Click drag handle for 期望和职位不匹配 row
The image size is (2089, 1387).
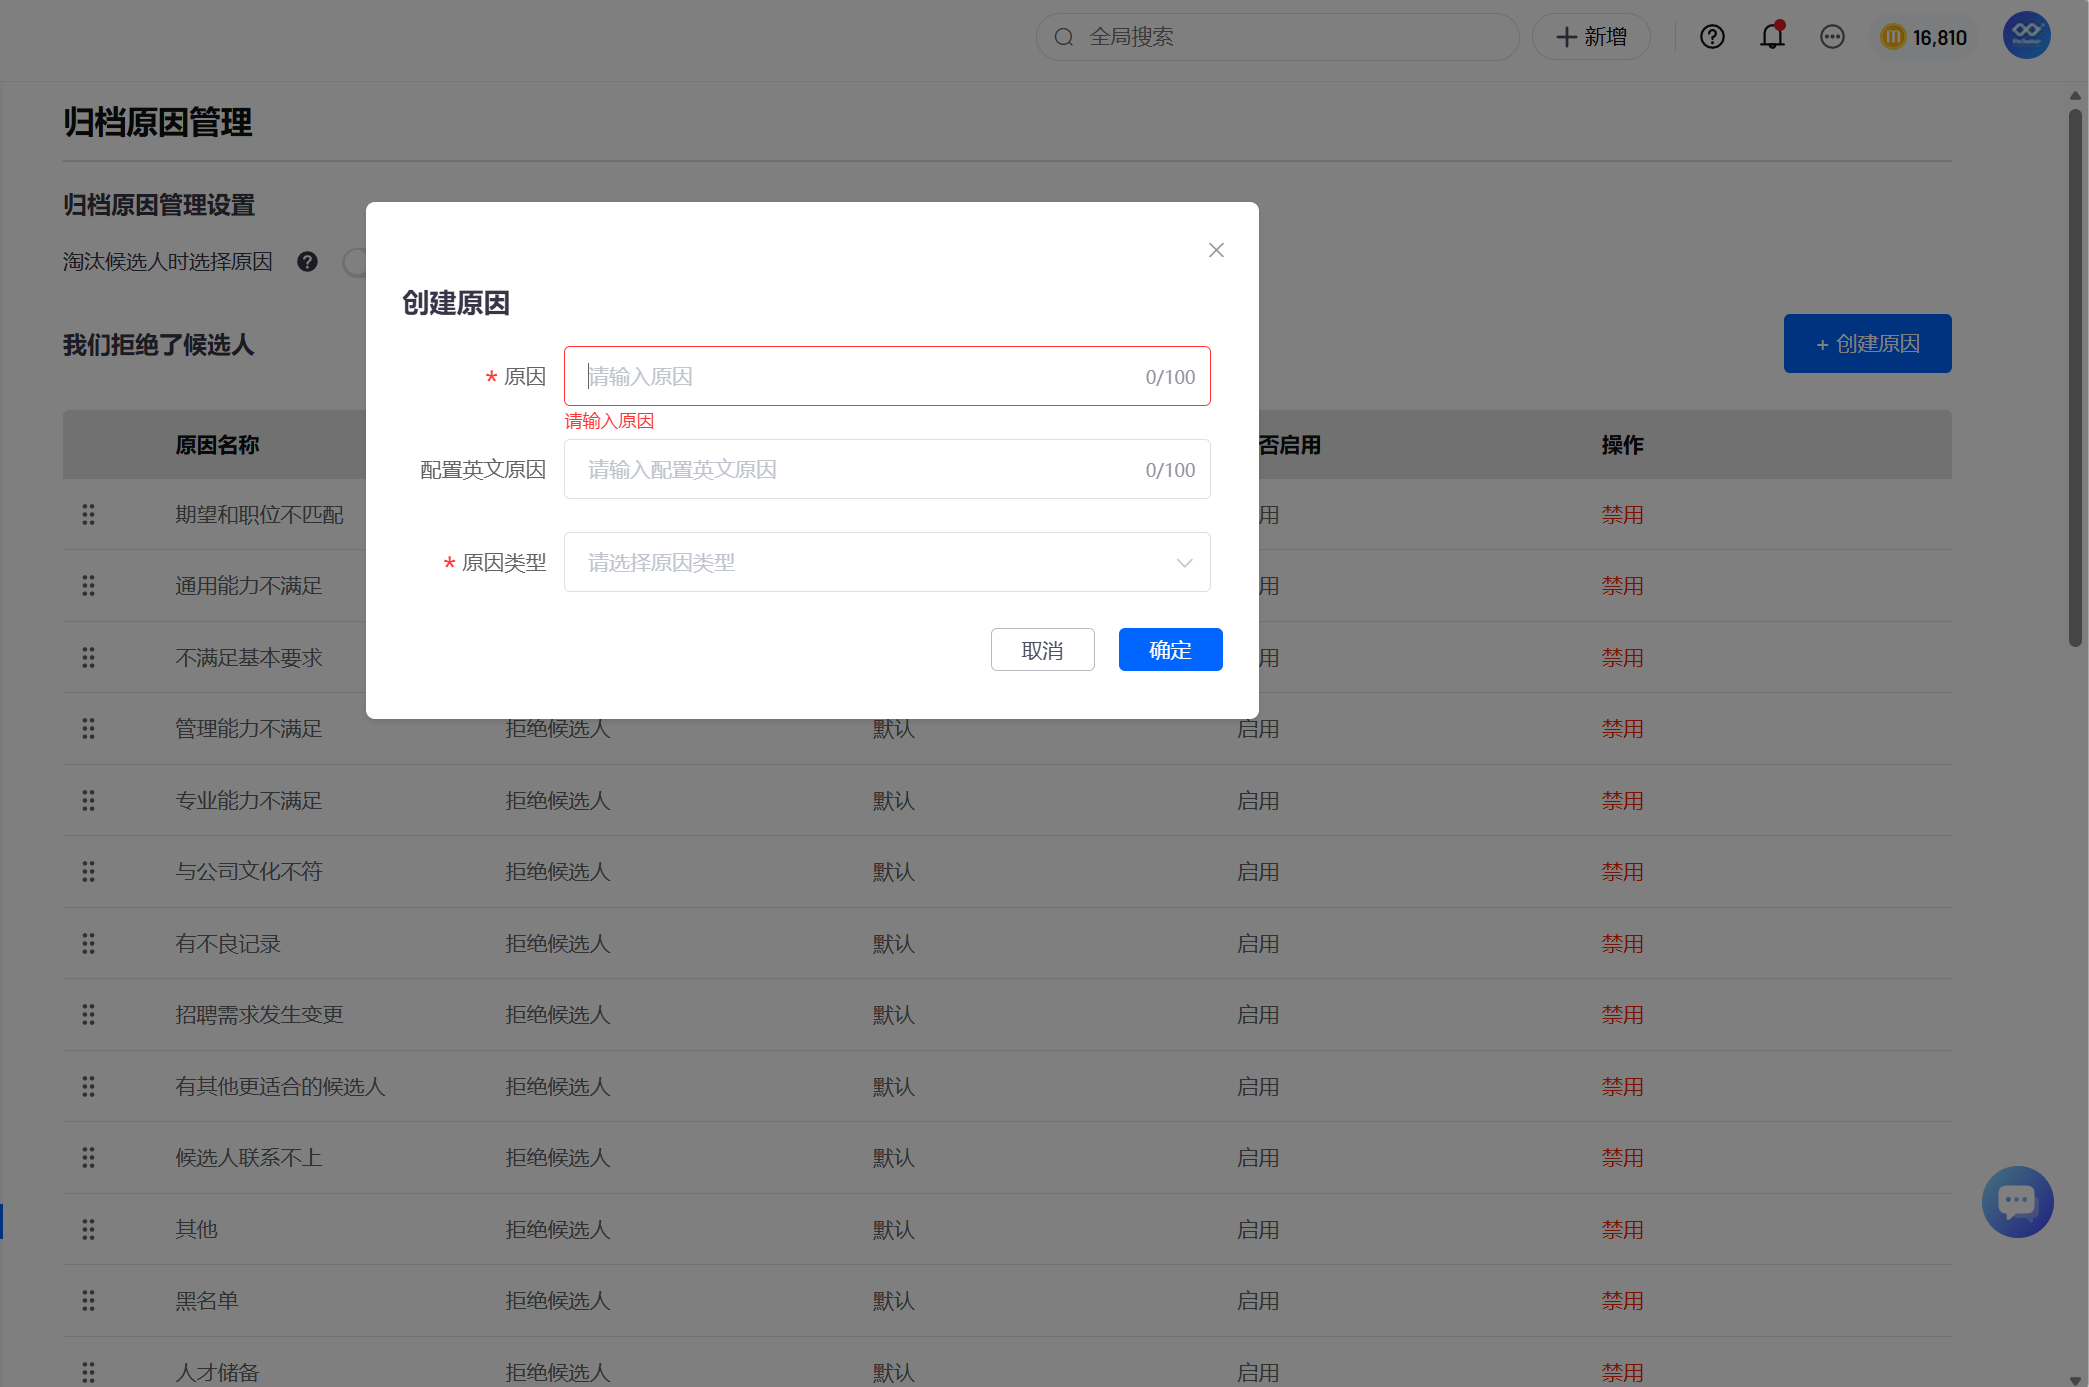88,514
